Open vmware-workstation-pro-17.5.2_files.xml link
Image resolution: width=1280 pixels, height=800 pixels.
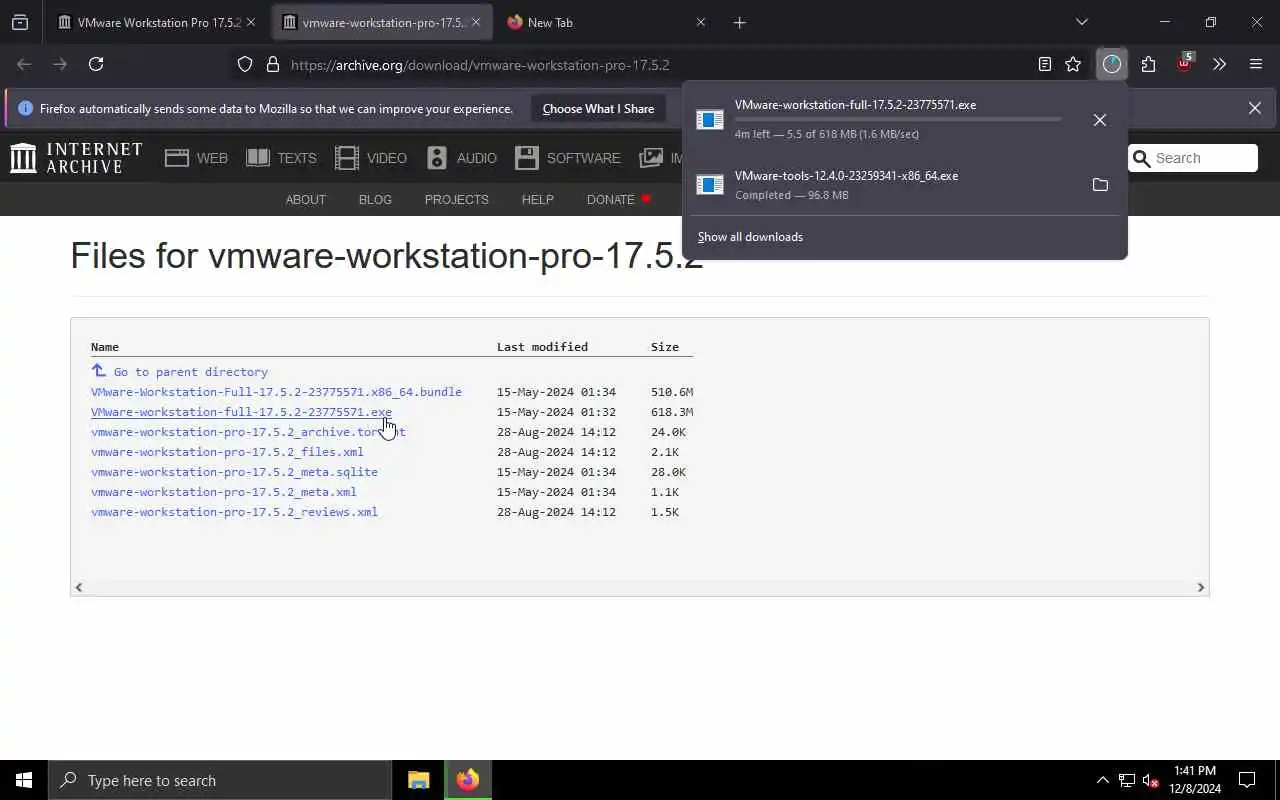pyautogui.click(x=227, y=452)
